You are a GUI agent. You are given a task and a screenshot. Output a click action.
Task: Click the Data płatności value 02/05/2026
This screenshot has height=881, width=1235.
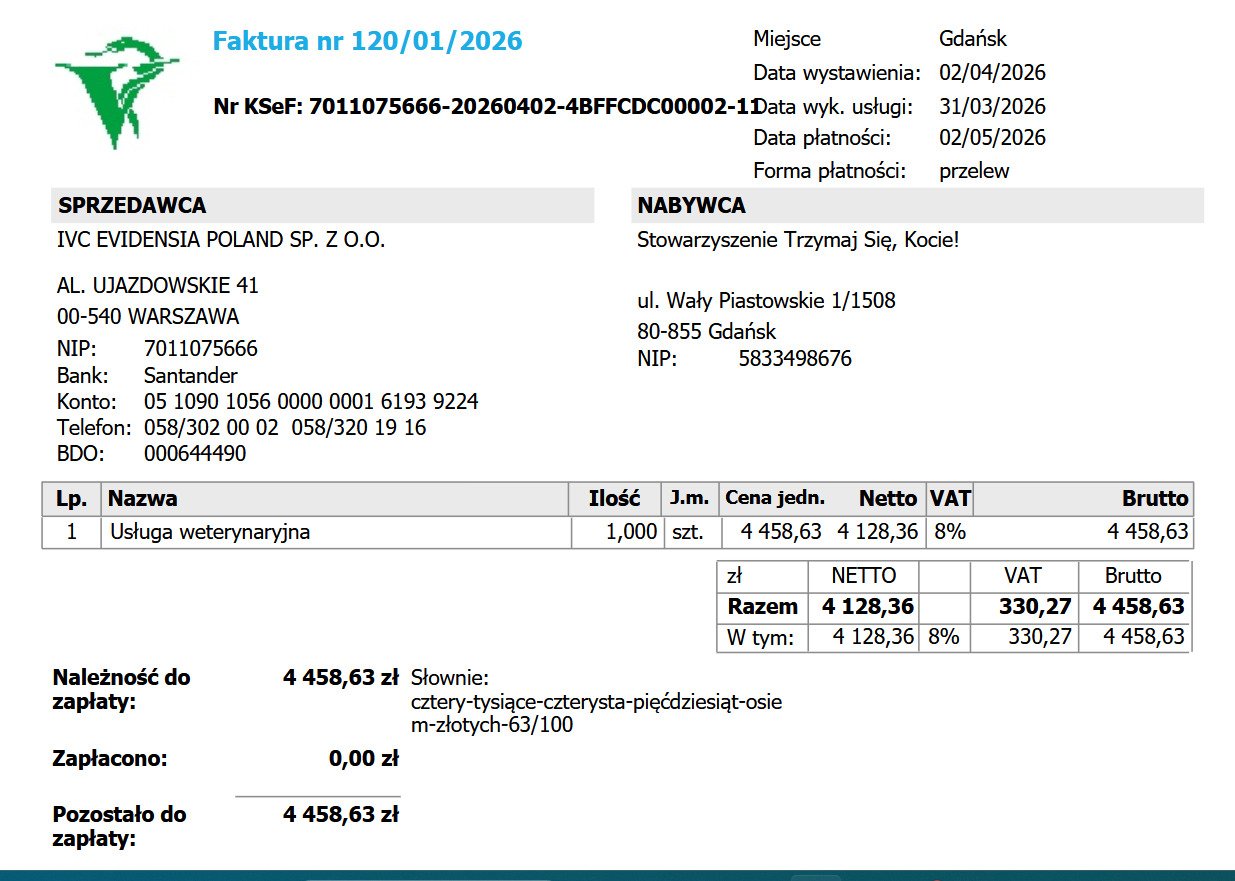992,138
